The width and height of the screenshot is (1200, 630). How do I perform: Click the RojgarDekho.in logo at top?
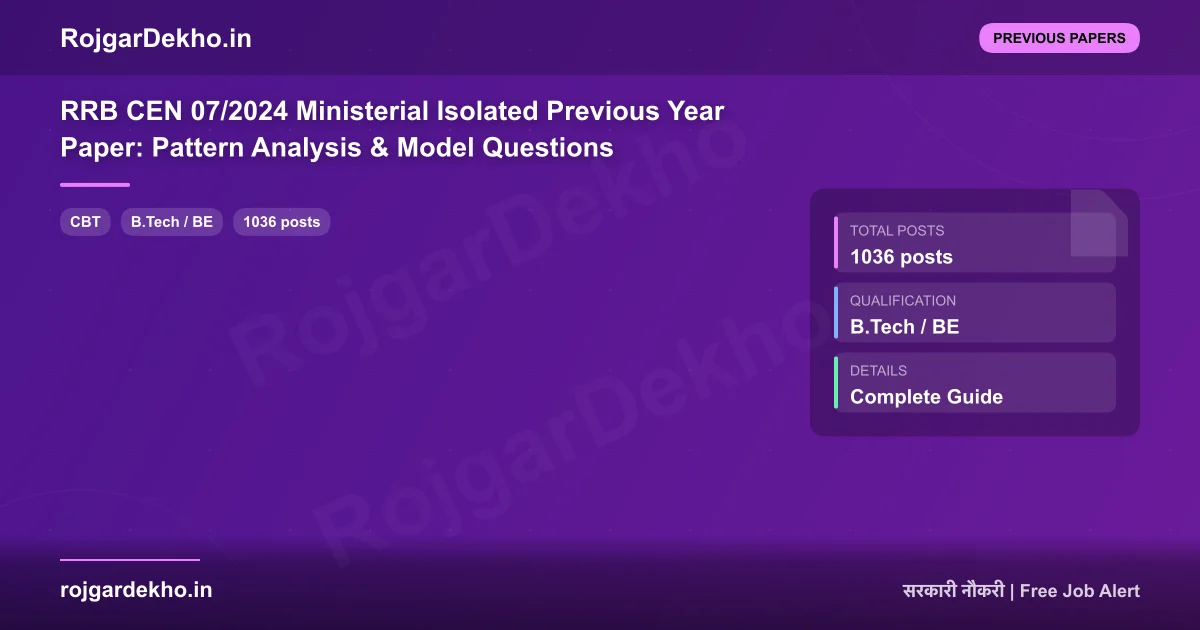pos(155,38)
